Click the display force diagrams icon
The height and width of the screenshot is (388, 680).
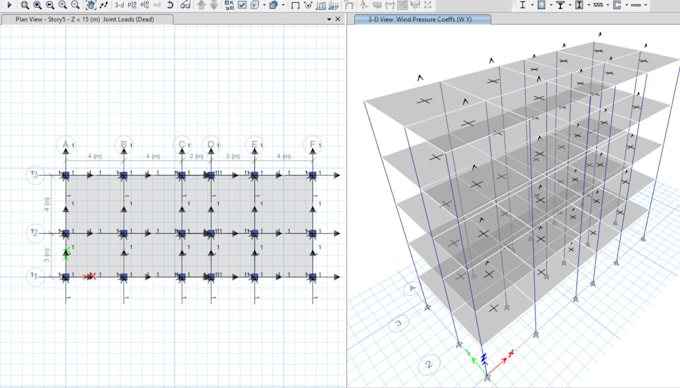(x=333, y=5)
